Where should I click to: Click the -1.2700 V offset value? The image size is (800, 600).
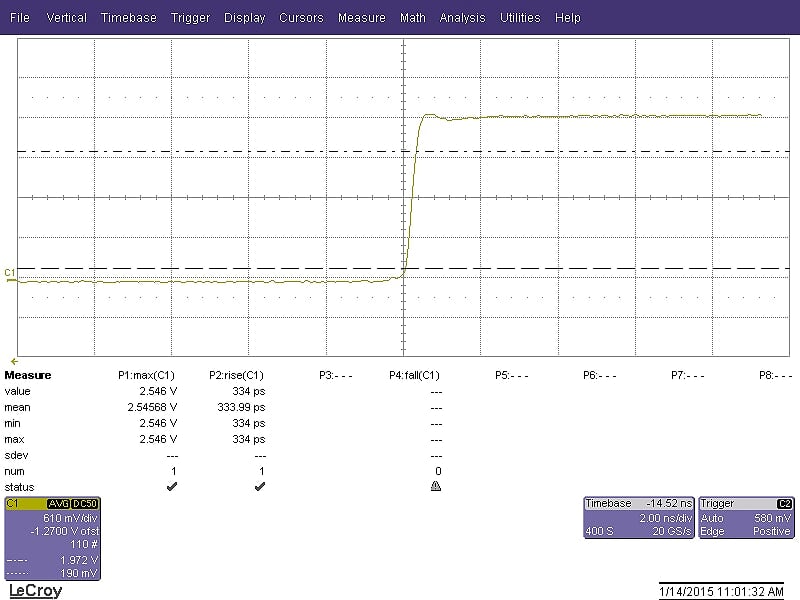coord(64,531)
